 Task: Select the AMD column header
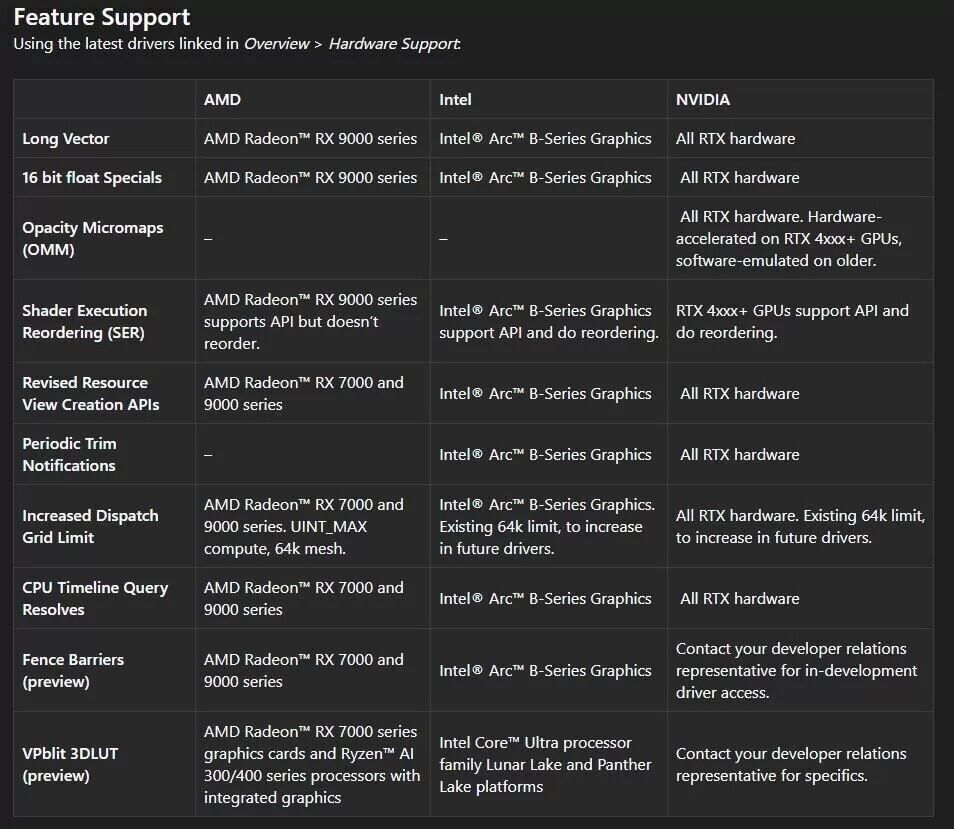pos(222,99)
